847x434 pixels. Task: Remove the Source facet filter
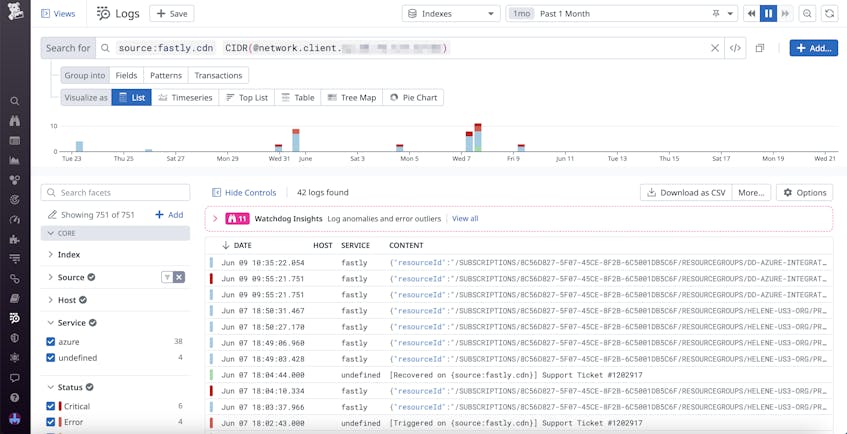point(179,277)
